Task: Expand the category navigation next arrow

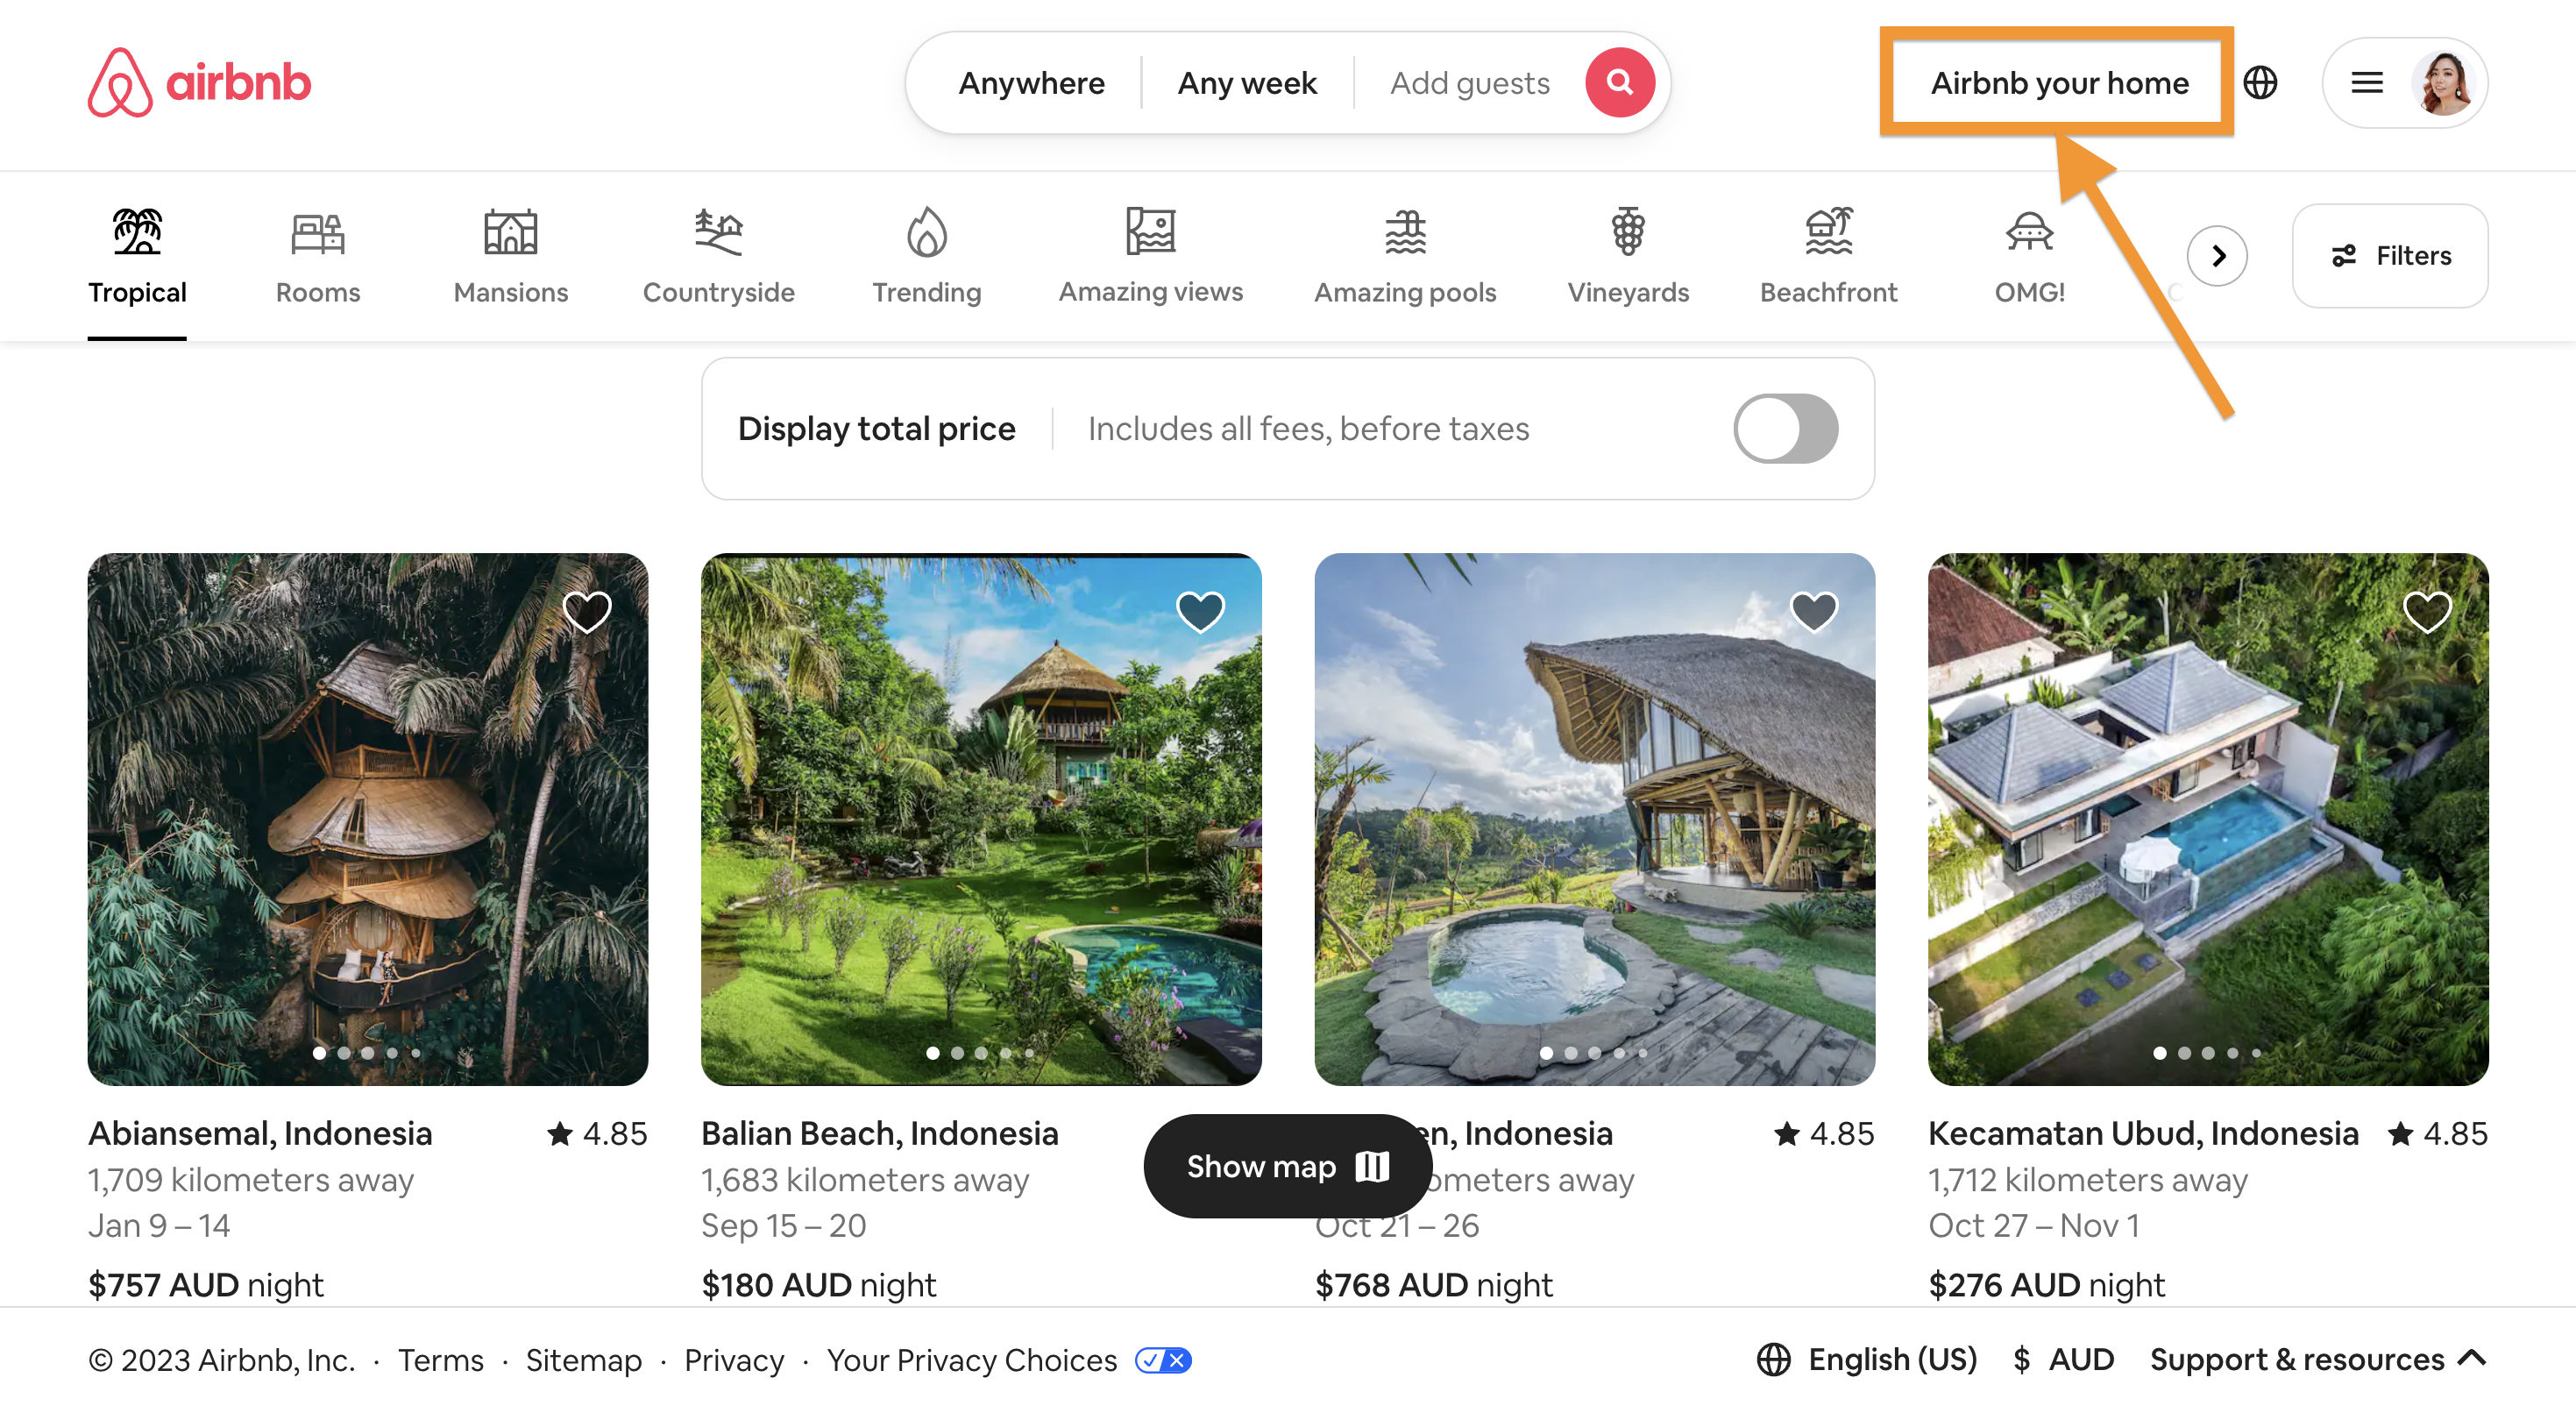Action: 2219,254
